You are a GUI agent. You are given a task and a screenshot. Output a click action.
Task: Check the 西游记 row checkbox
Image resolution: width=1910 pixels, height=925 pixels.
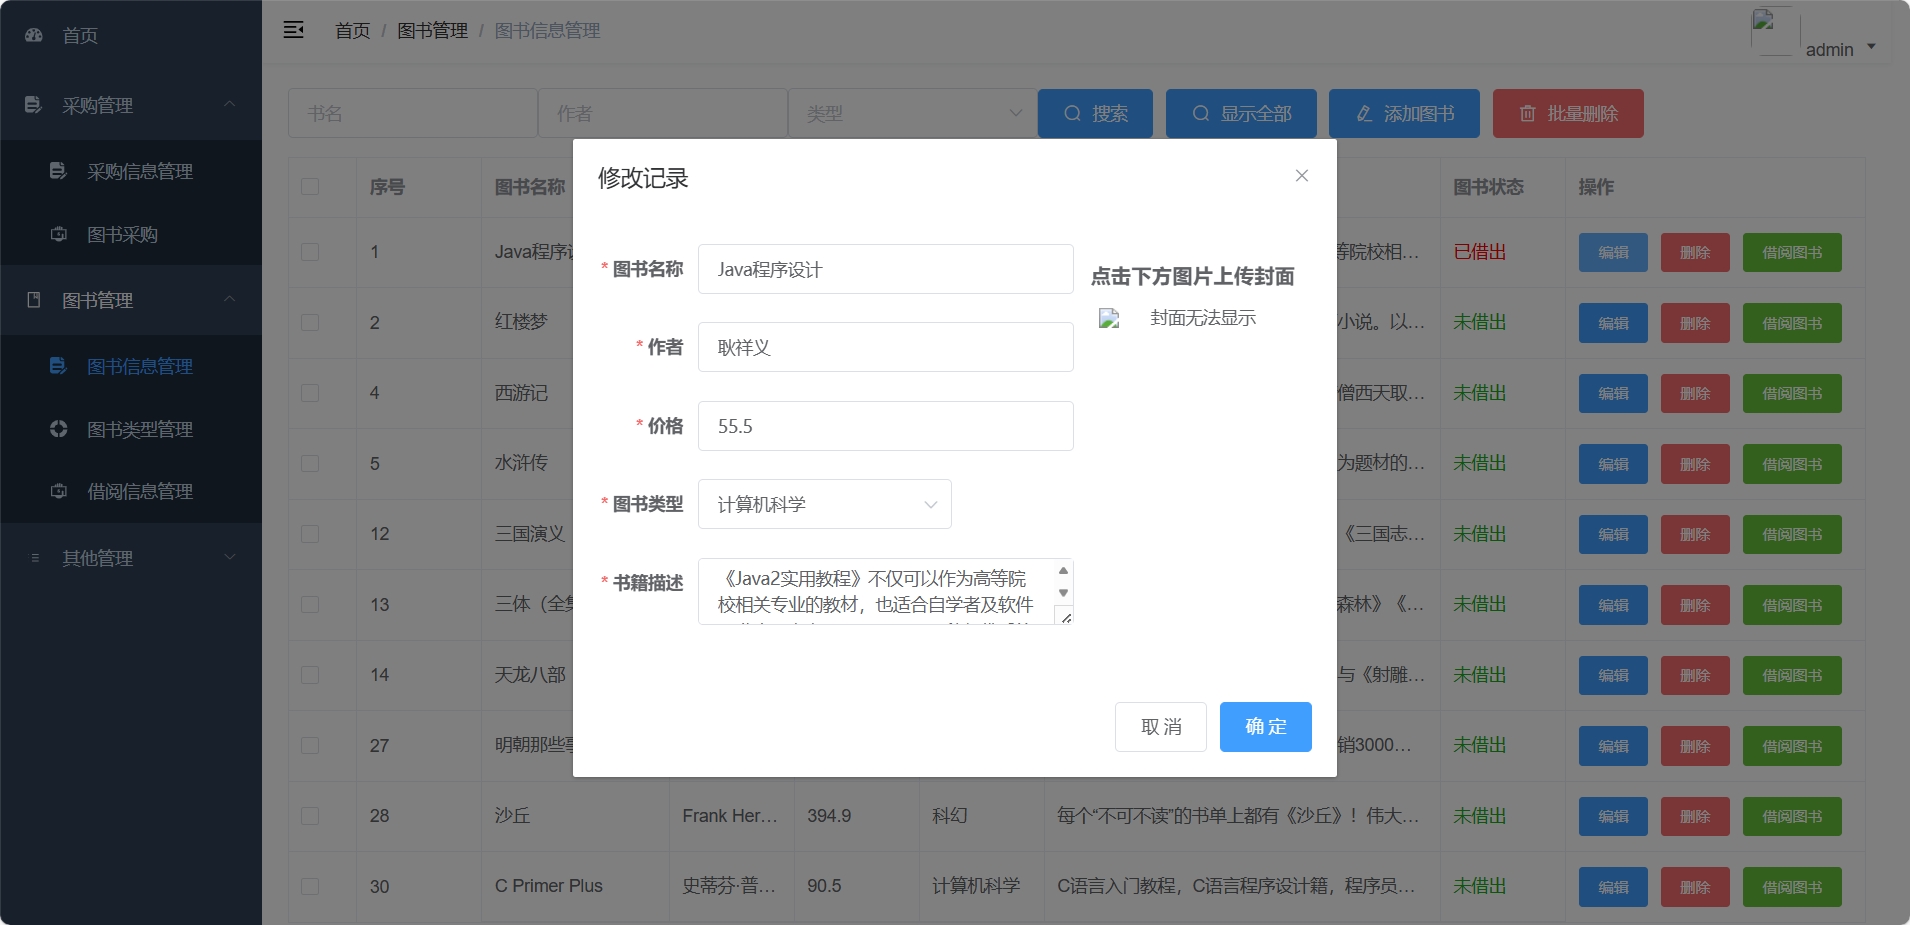(310, 393)
